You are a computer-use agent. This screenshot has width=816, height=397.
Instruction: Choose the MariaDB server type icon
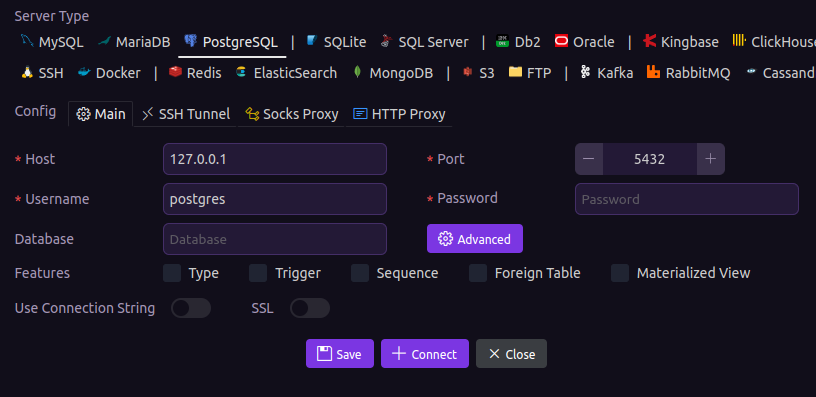[105, 41]
